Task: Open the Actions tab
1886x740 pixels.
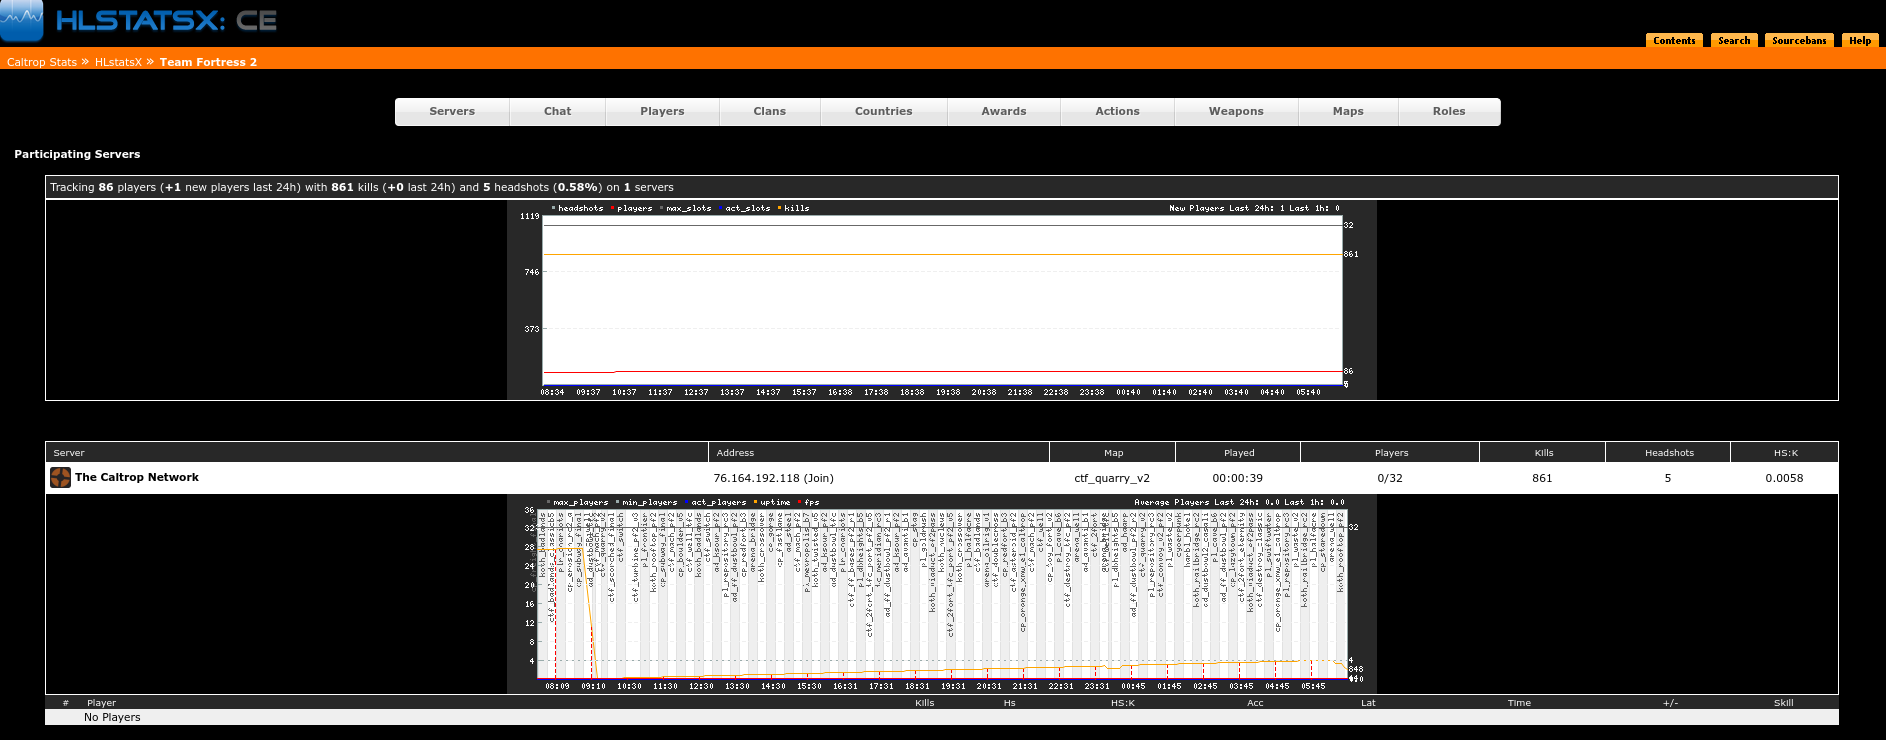Action: pos(1117,112)
